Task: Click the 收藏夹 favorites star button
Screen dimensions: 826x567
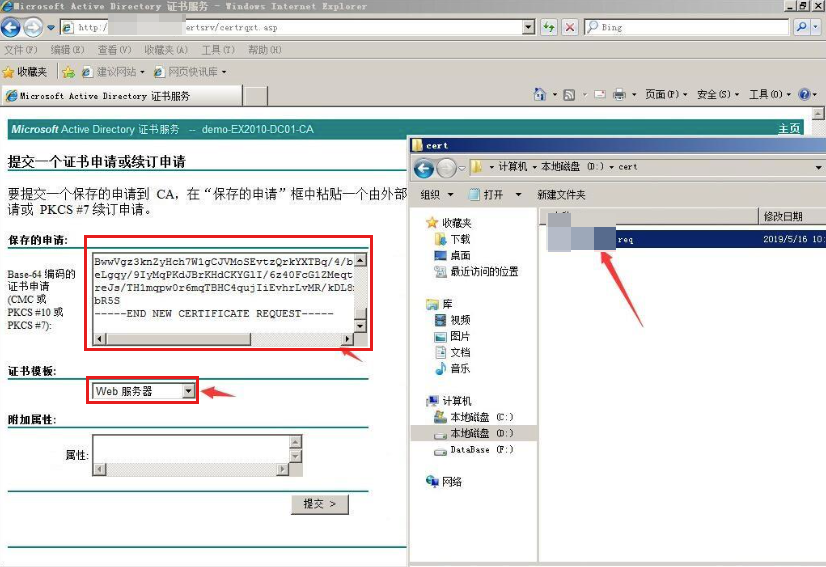Action: coord(25,72)
